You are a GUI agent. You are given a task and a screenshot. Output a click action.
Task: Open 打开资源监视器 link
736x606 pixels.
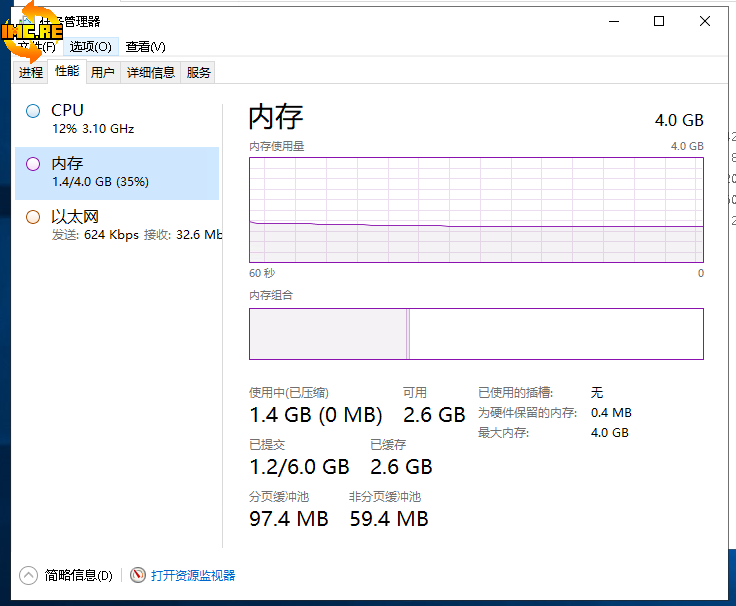coord(193,575)
